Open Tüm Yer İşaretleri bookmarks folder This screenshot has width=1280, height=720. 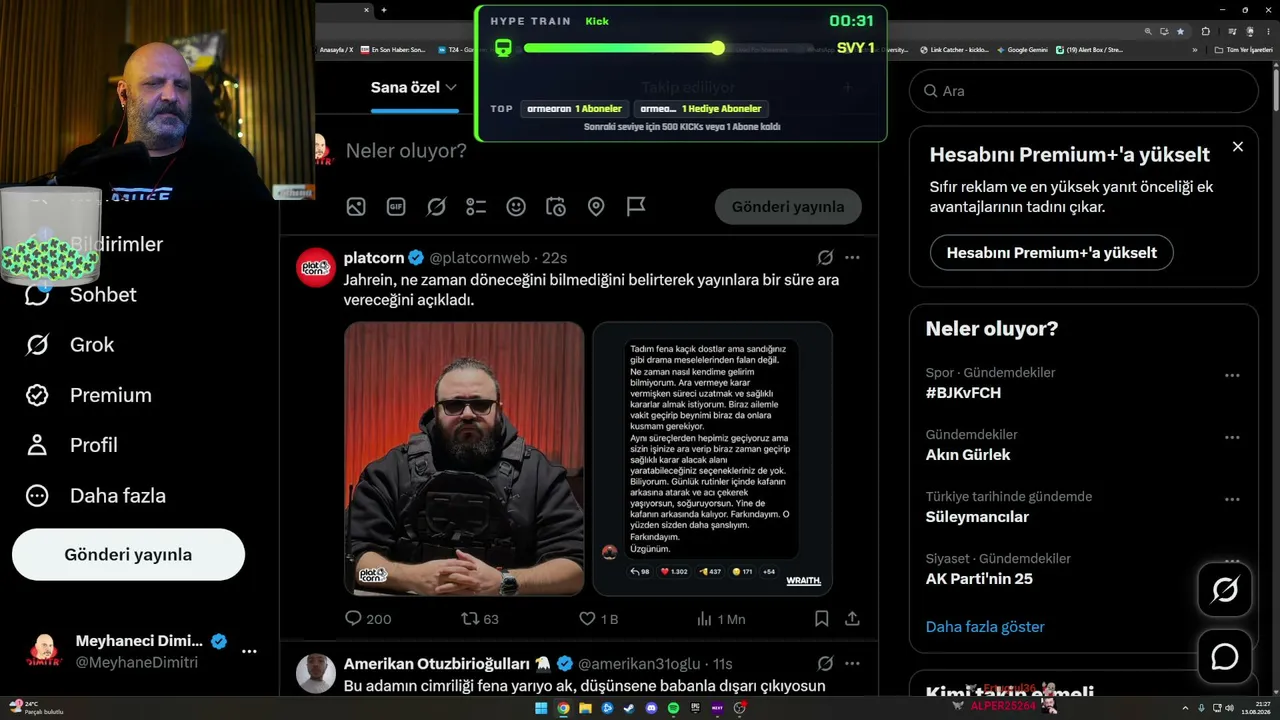pyautogui.click(x=1245, y=50)
